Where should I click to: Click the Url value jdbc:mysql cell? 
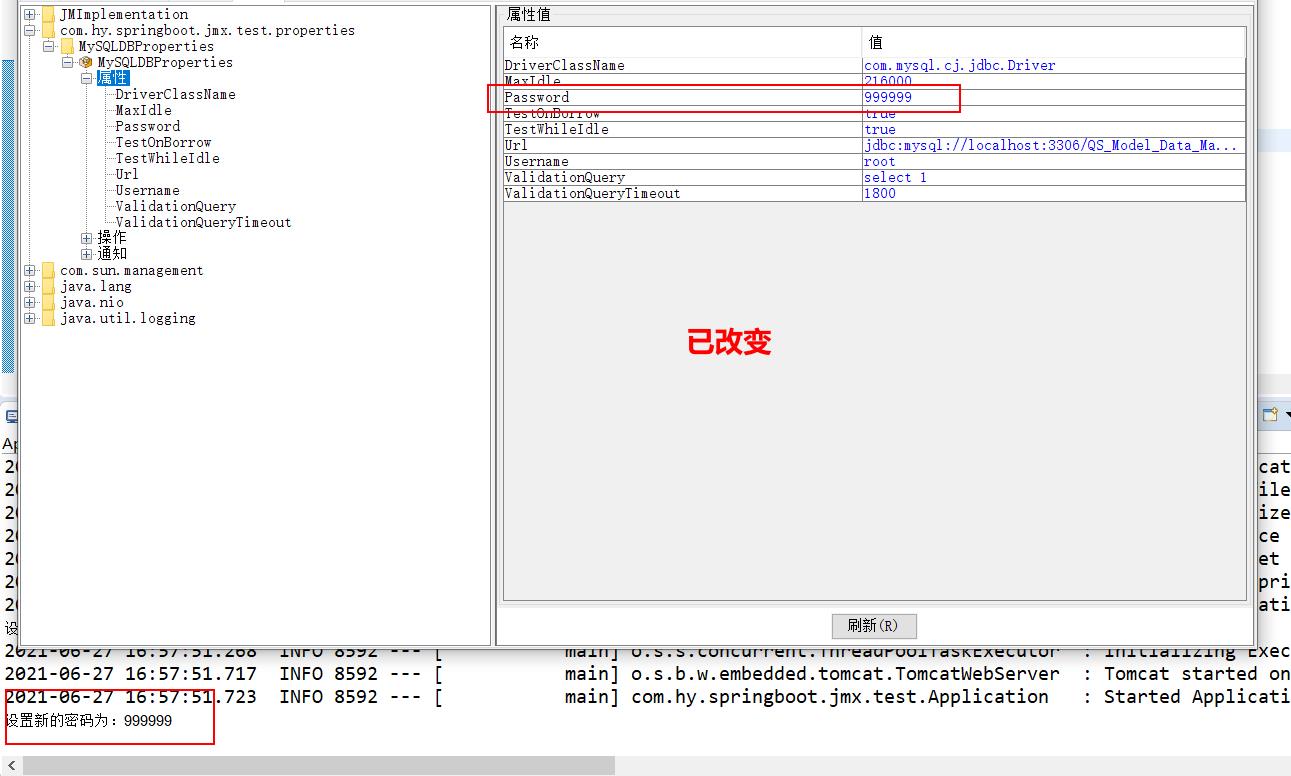pos(1054,145)
